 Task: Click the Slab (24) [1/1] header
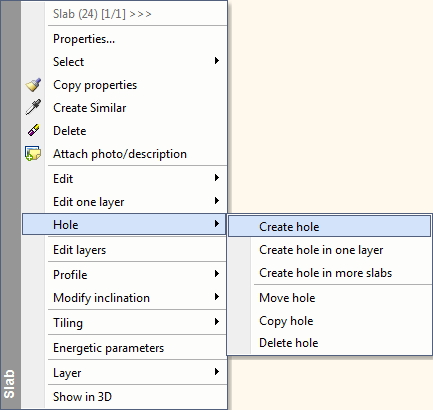click(x=102, y=14)
